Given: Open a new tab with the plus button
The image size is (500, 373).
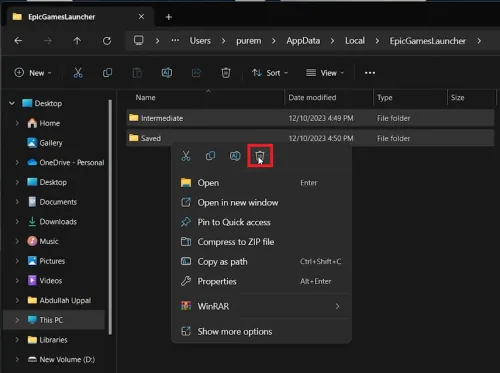Looking at the screenshot, I should click(169, 17).
